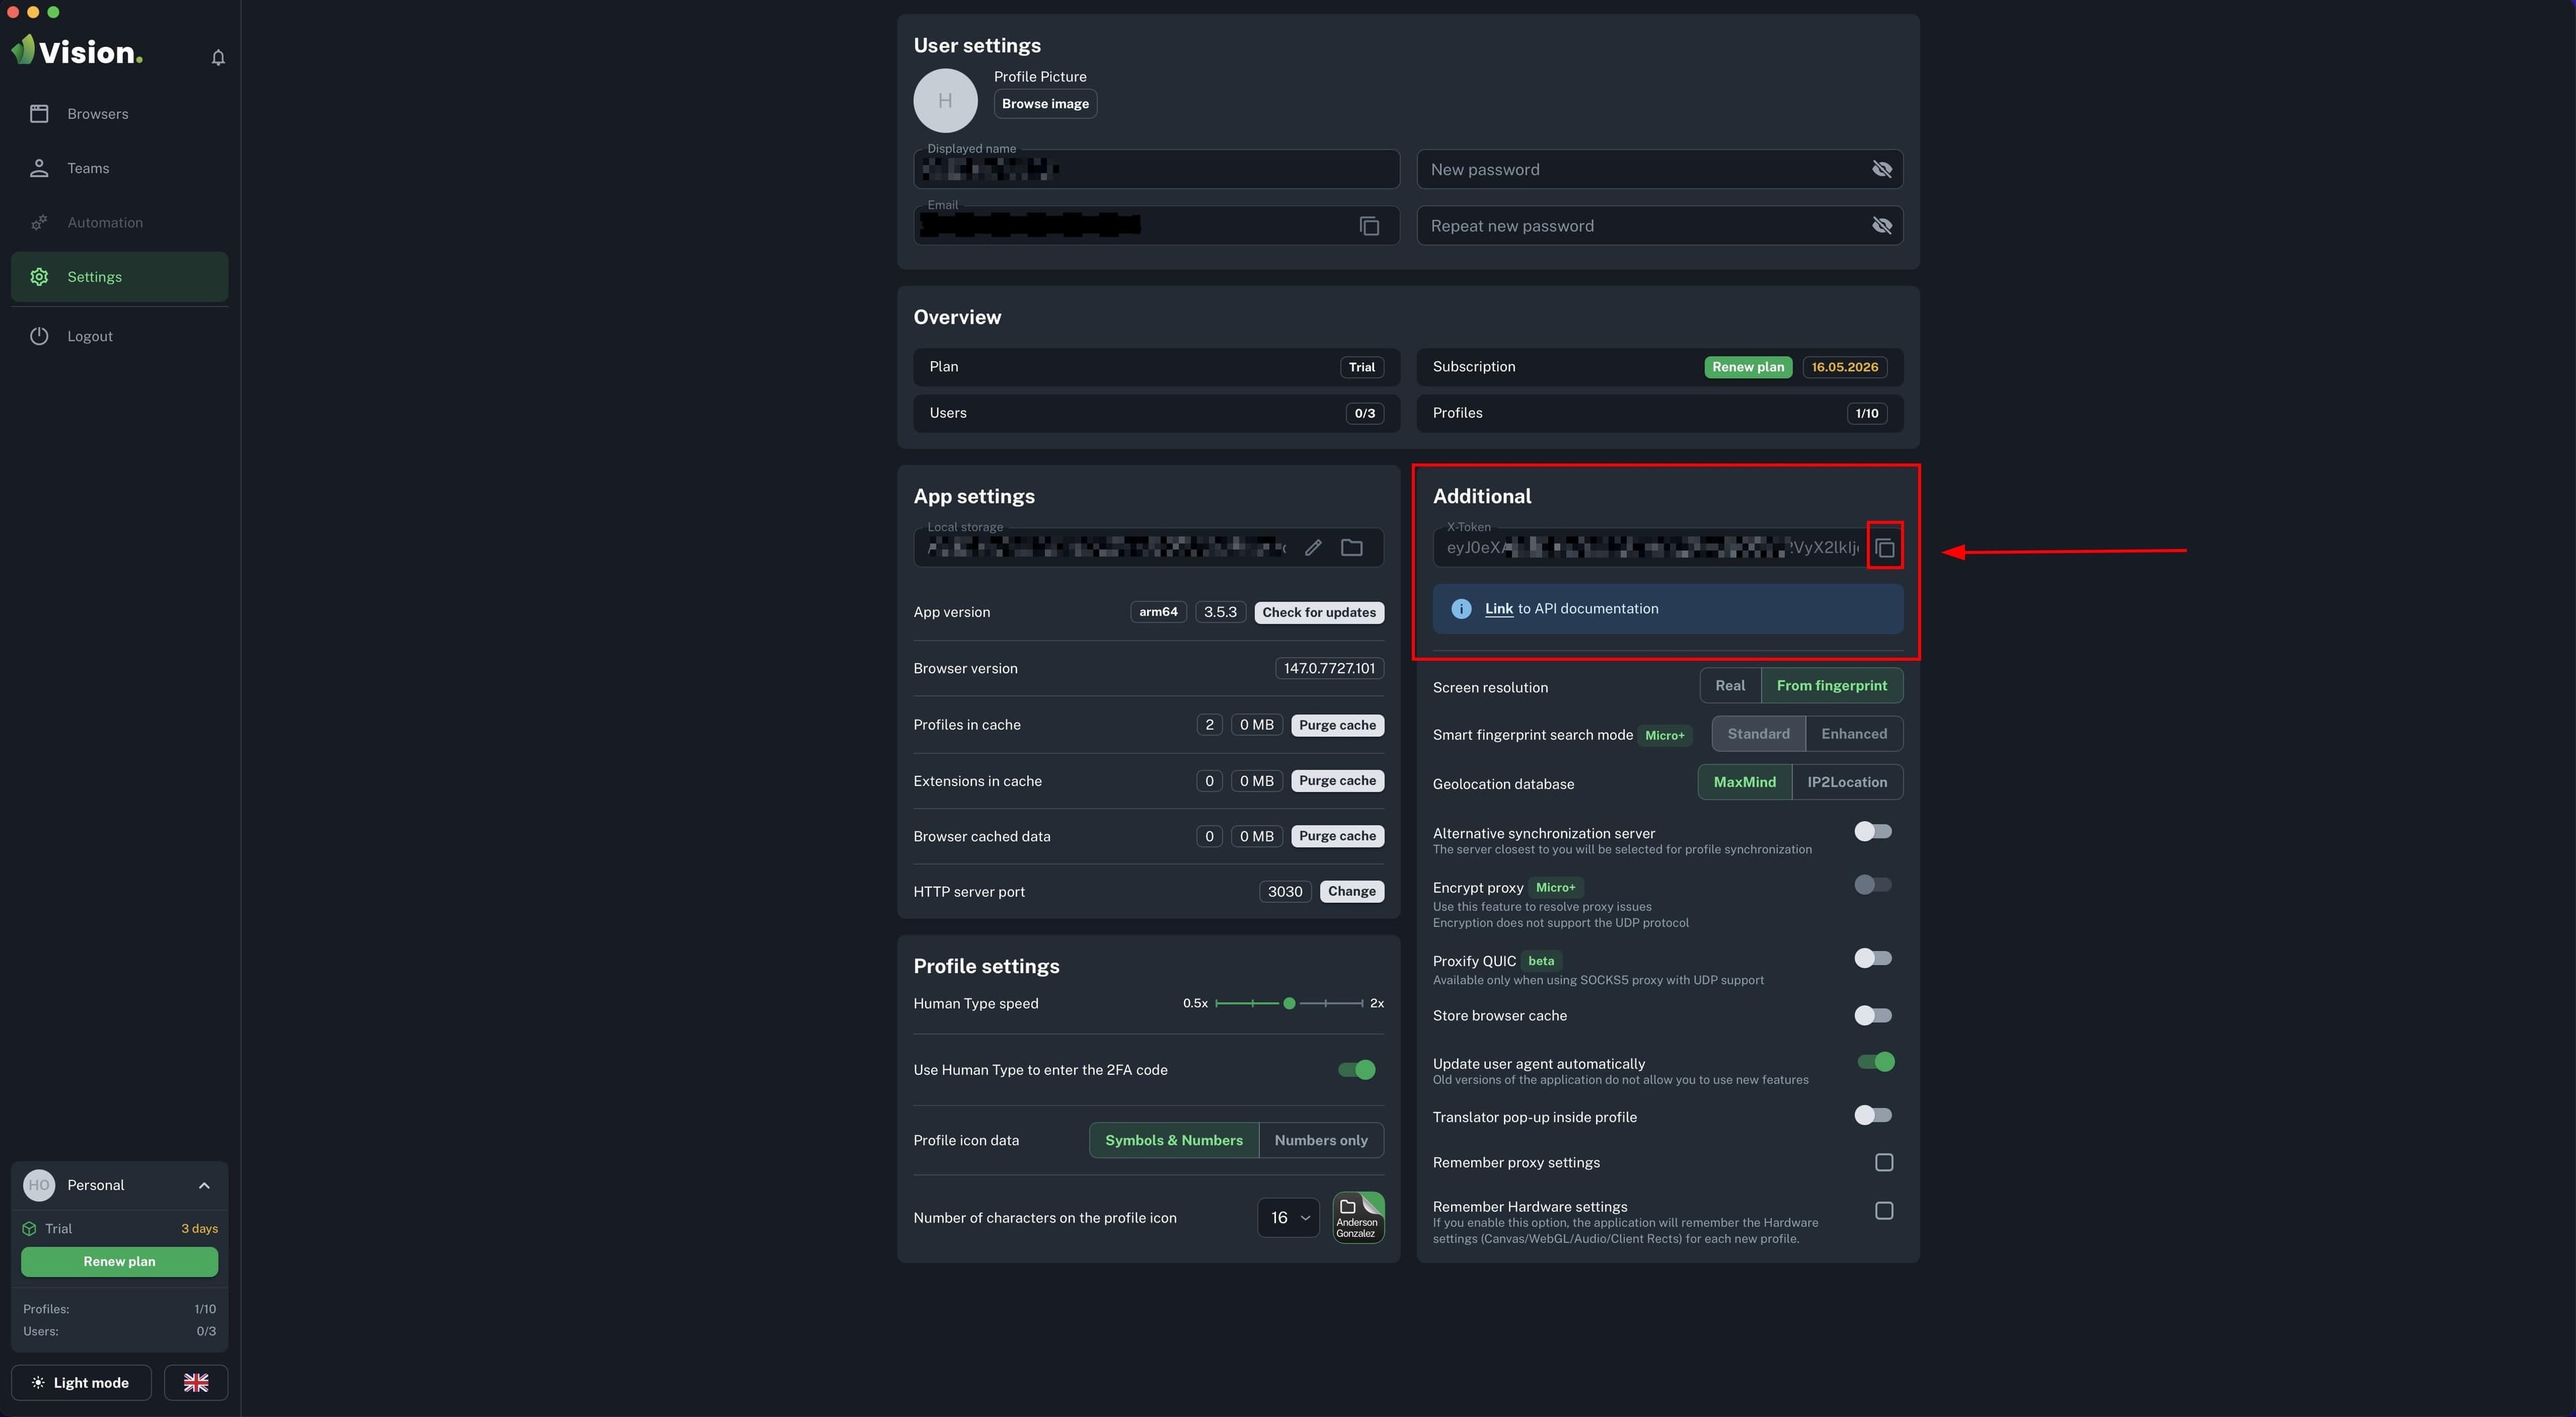Toggle Alternative synchronization server
This screenshot has height=1417, width=2576.
click(1872, 831)
